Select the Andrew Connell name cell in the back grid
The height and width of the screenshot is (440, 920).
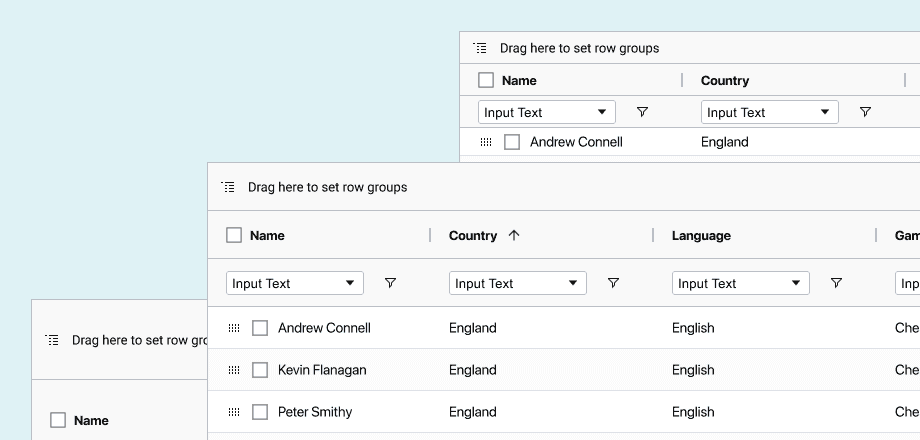576,142
